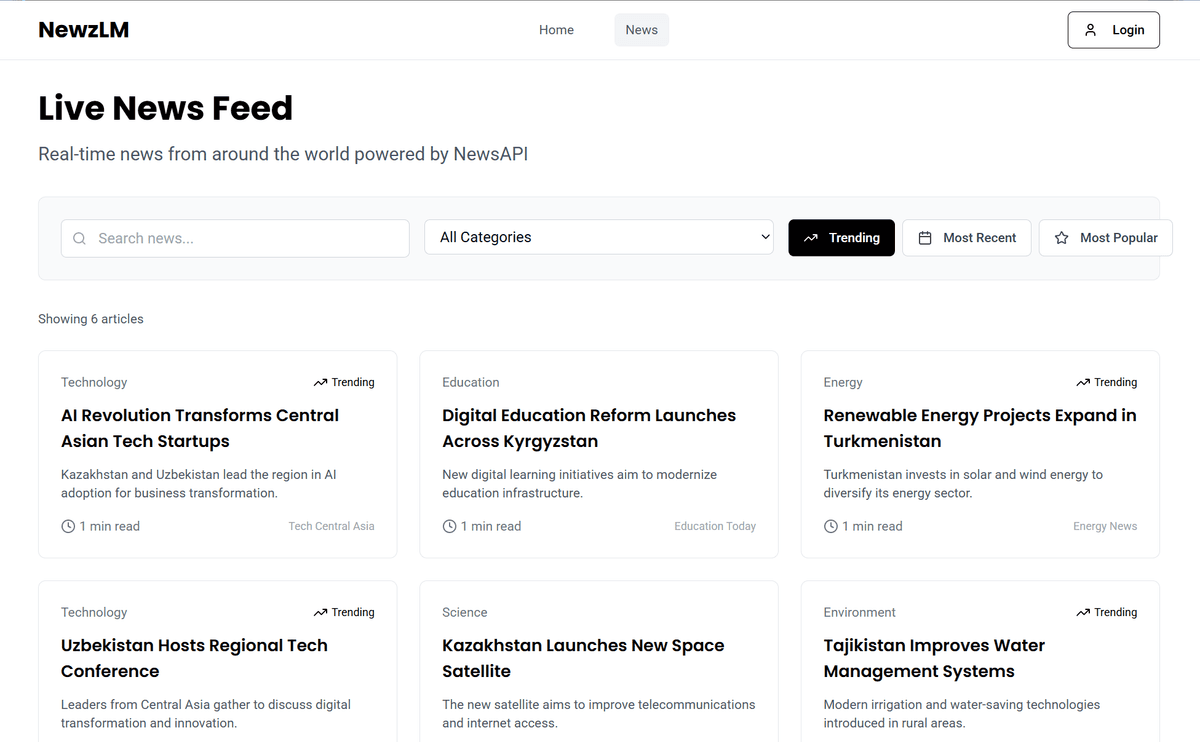
Task: Click the user icon in the Login button
Action: (1091, 30)
